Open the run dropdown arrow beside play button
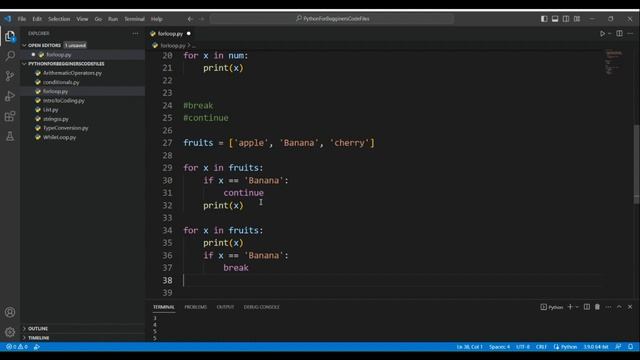Screen dimensions: 640x360 [x=610, y=33]
